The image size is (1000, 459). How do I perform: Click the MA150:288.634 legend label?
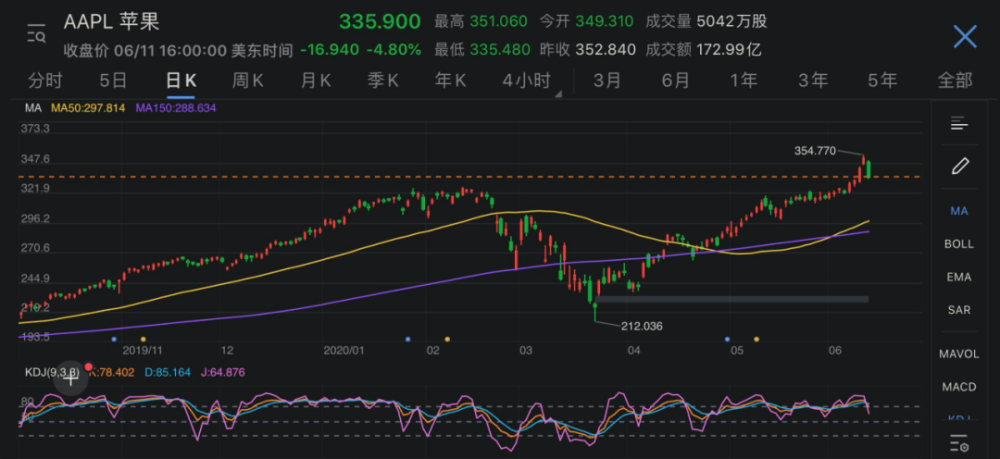[176, 108]
